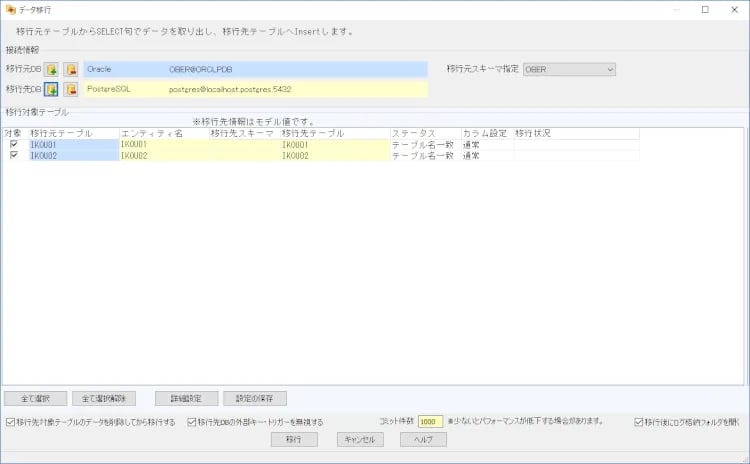The image size is (750, 464).
Task: Click the second database icon in 移行元DB row
Action: [x=71, y=69]
